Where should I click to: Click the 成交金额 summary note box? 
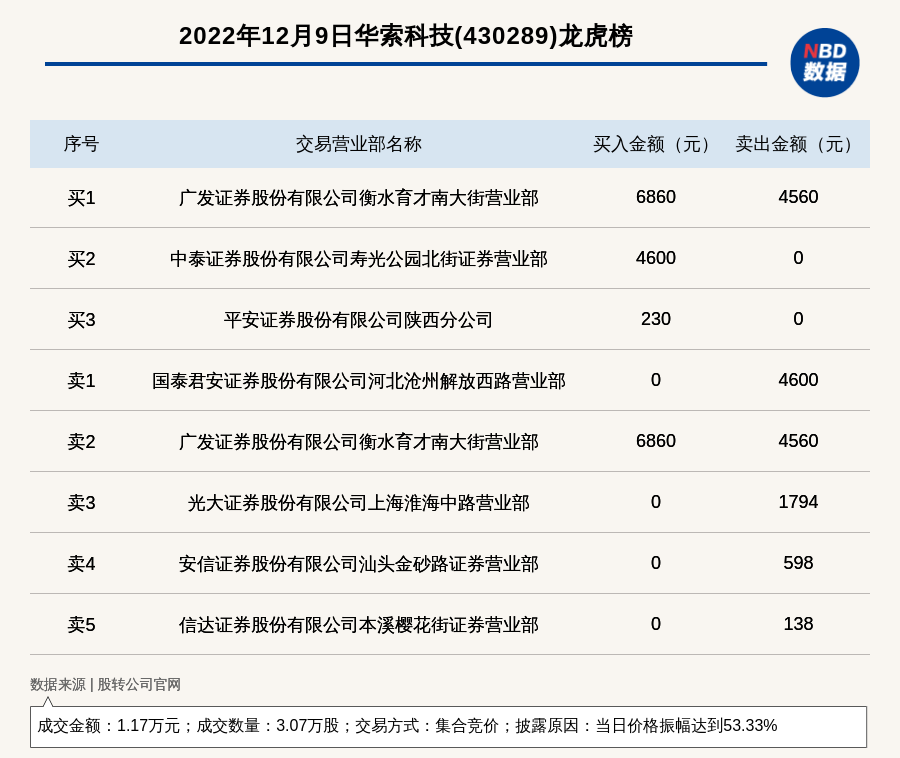[x=448, y=726]
